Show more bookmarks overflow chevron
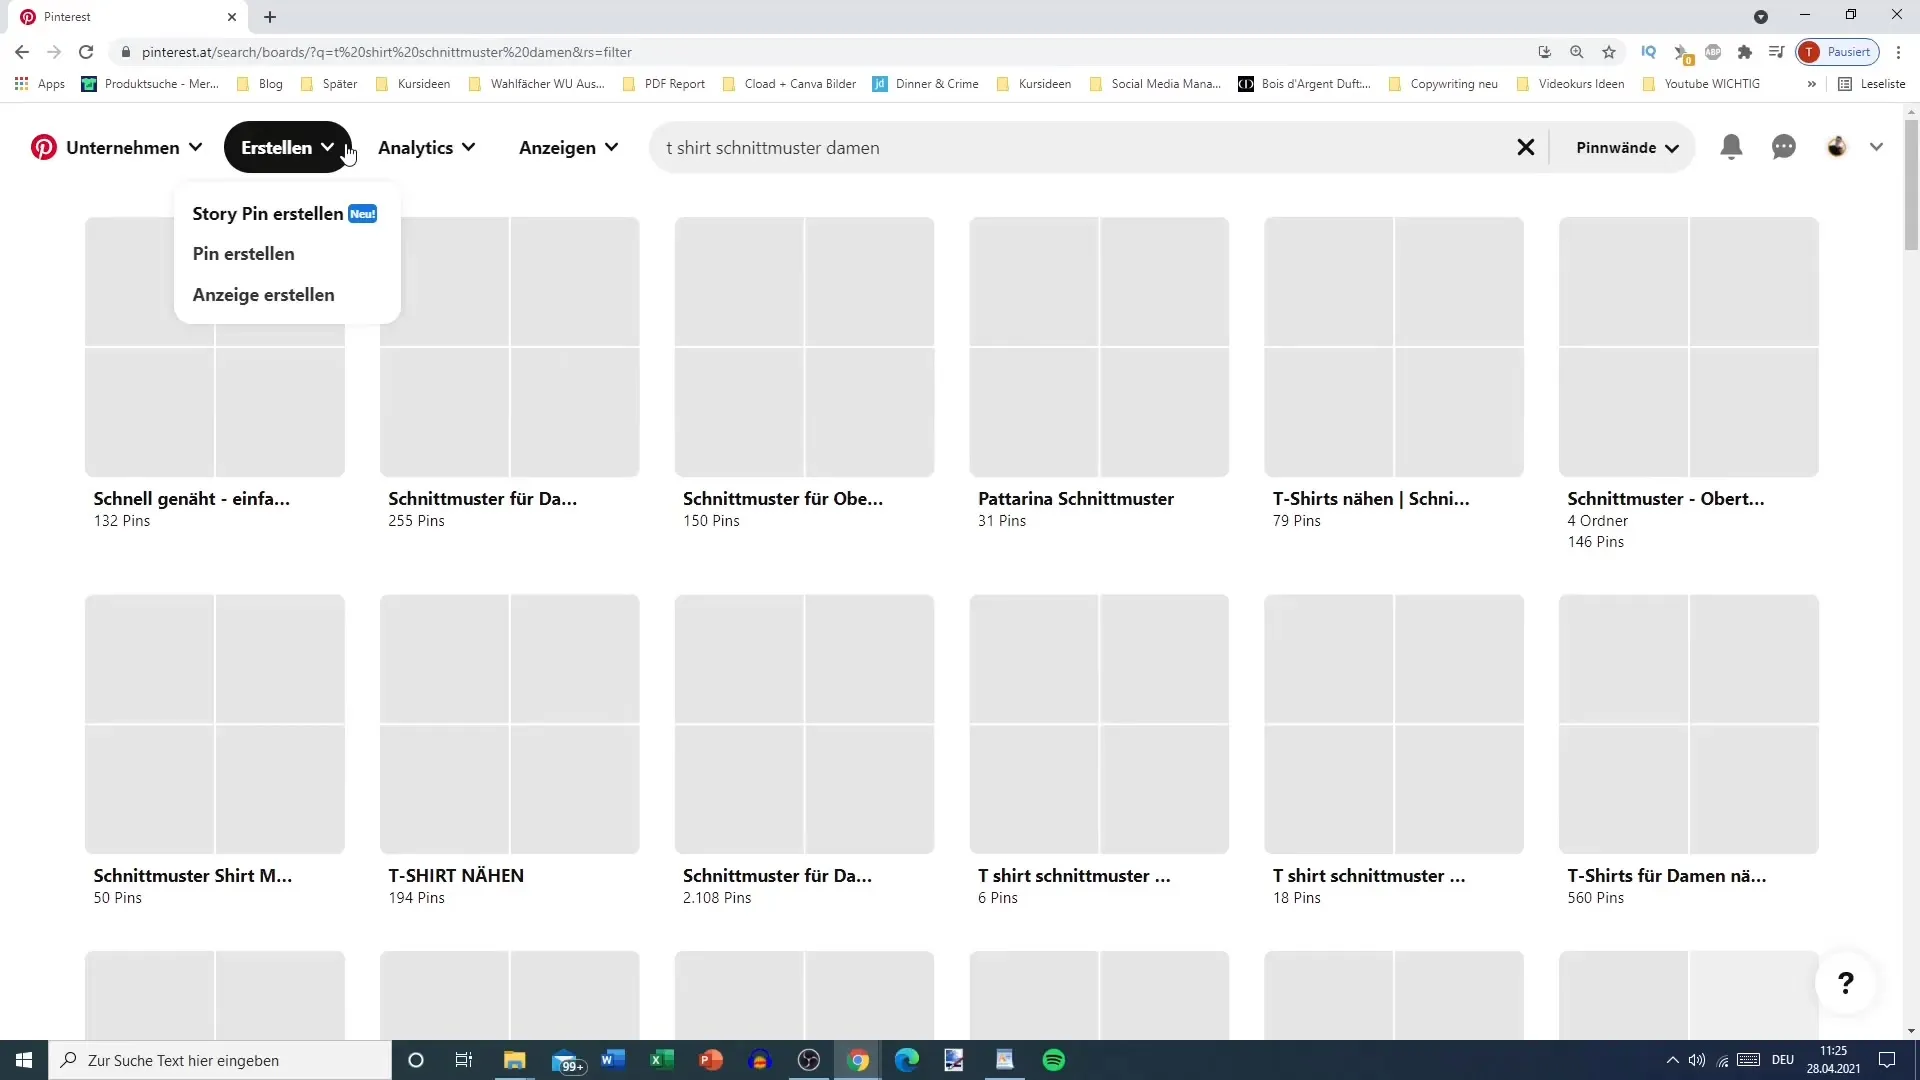1920x1080 pixels. (1811, 84)
